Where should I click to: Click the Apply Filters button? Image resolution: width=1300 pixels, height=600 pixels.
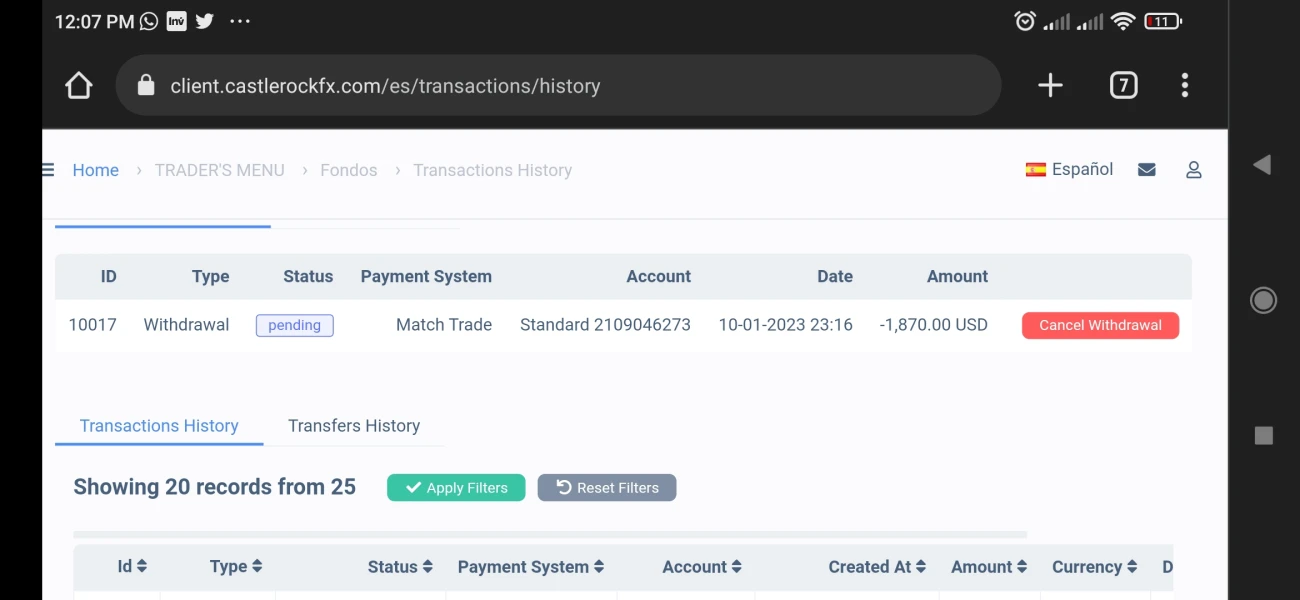pyautogui.click(x=456, y=488)
